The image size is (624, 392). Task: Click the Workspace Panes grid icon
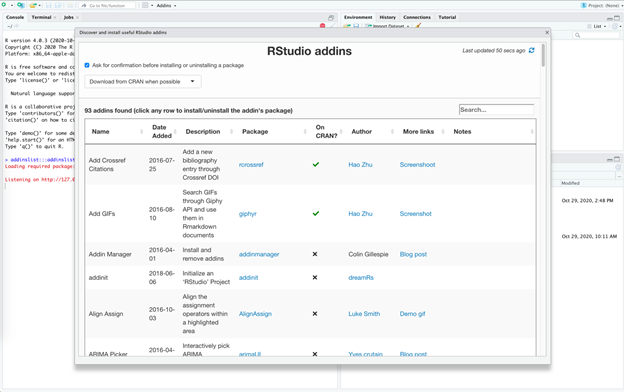pos(145,6)
